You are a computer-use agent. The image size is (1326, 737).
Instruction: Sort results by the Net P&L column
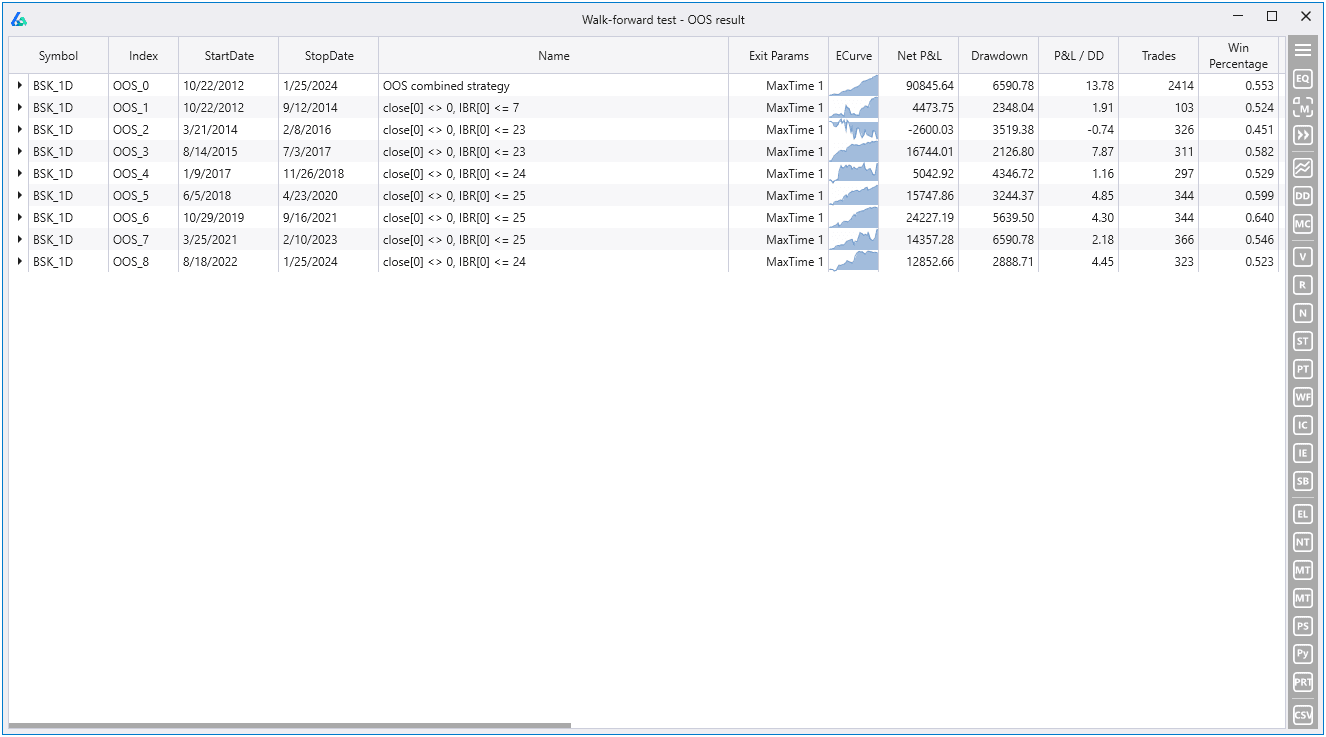[x=919, y=56]
